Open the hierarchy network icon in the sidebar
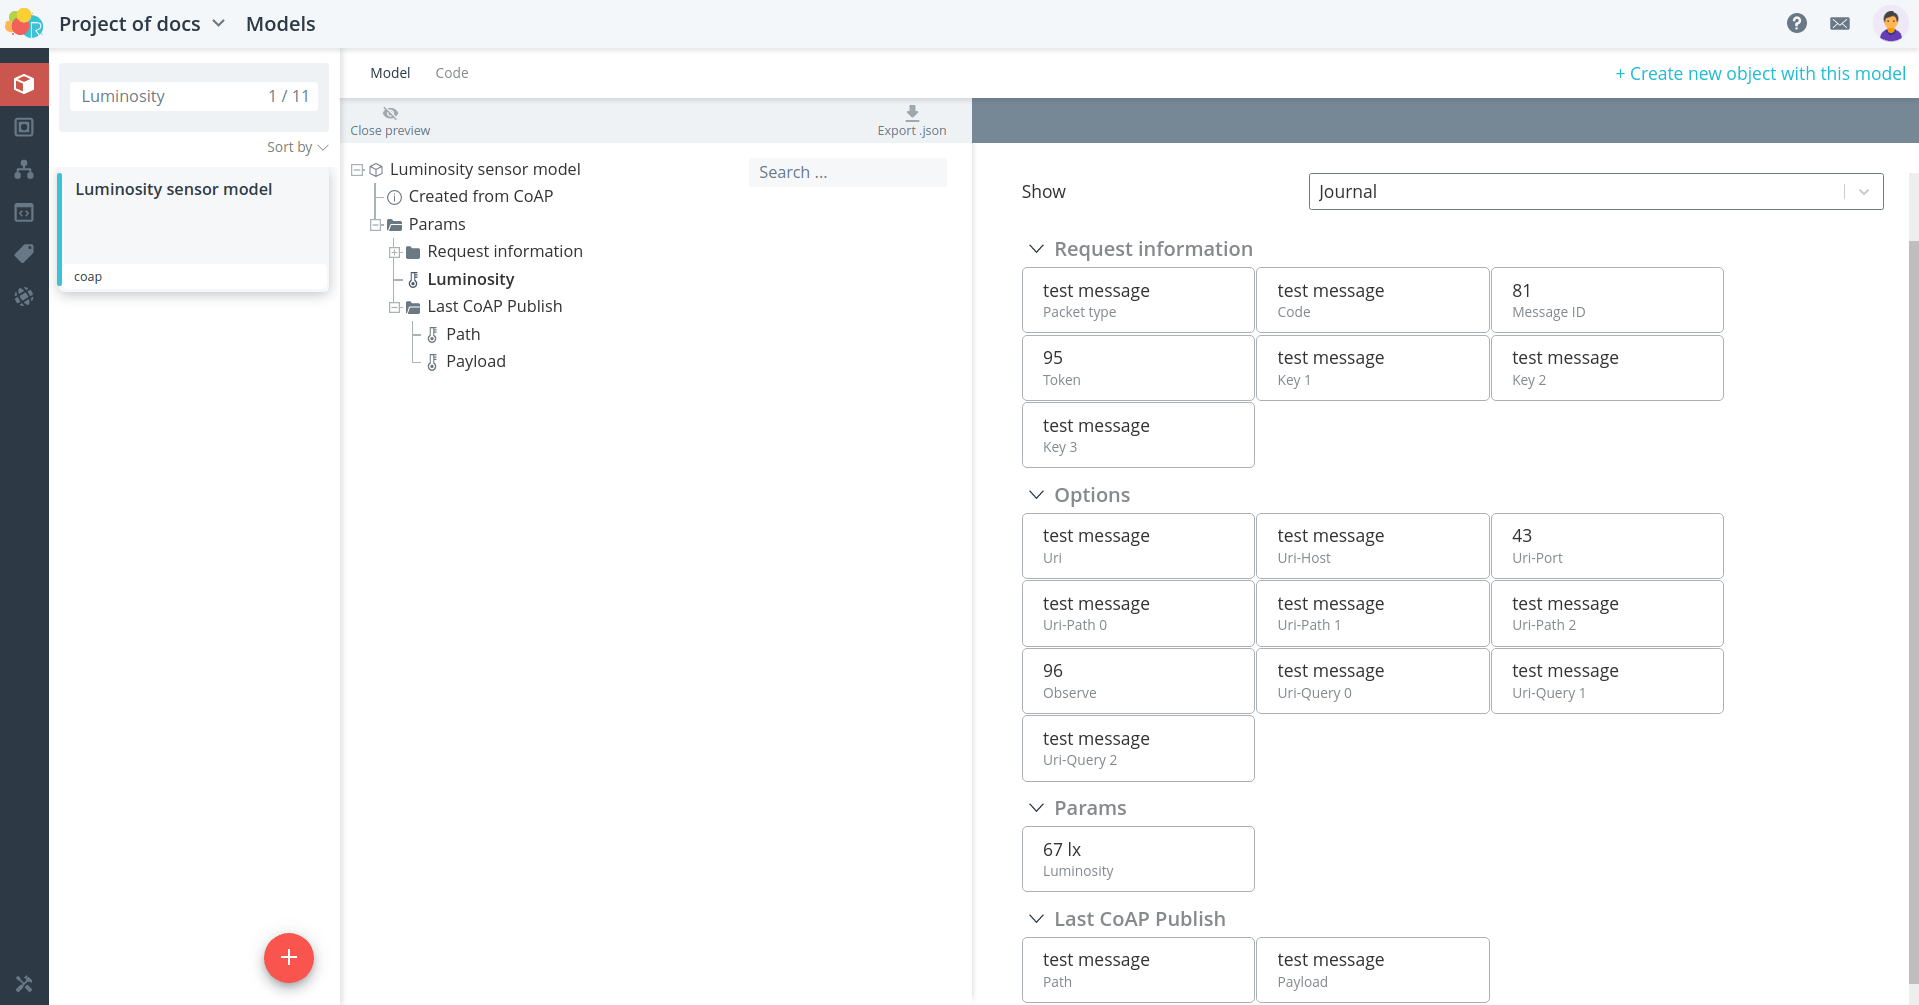1919x1005 pixels. (24, 169)
